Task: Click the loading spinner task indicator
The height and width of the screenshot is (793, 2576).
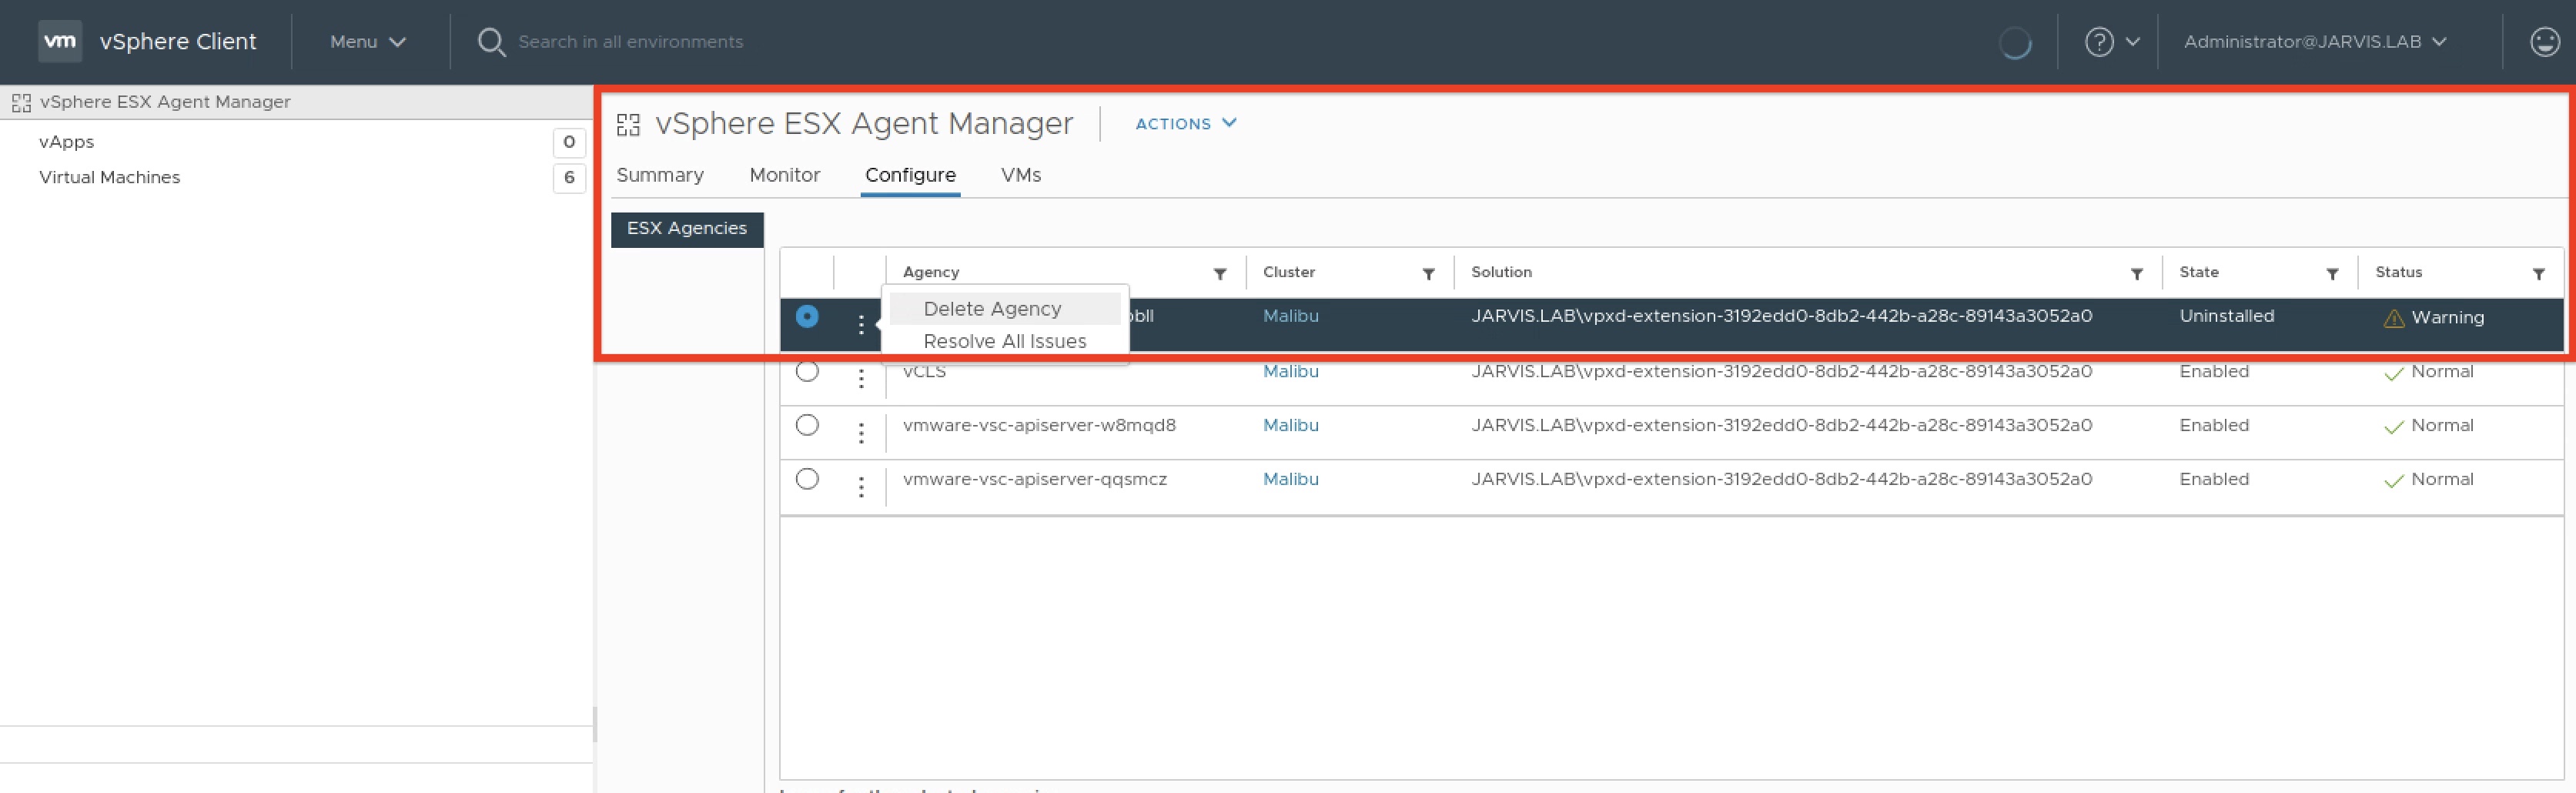Action: (x=2014, y=43)
